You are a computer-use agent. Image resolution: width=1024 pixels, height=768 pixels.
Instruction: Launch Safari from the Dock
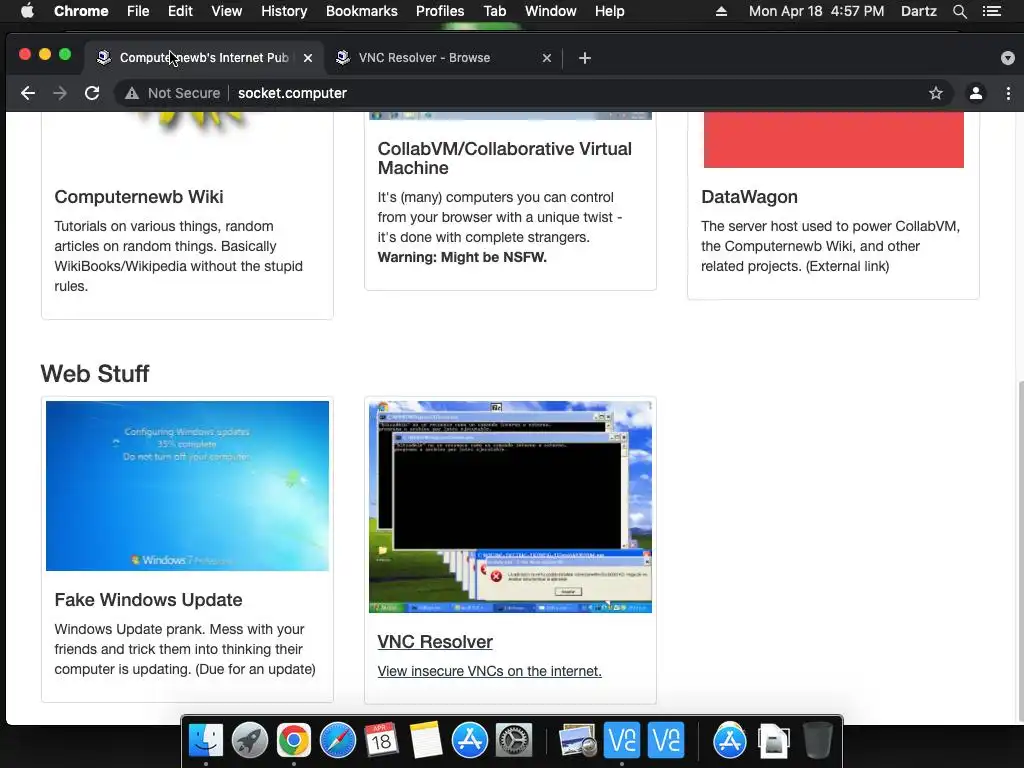tap(338, 741)
